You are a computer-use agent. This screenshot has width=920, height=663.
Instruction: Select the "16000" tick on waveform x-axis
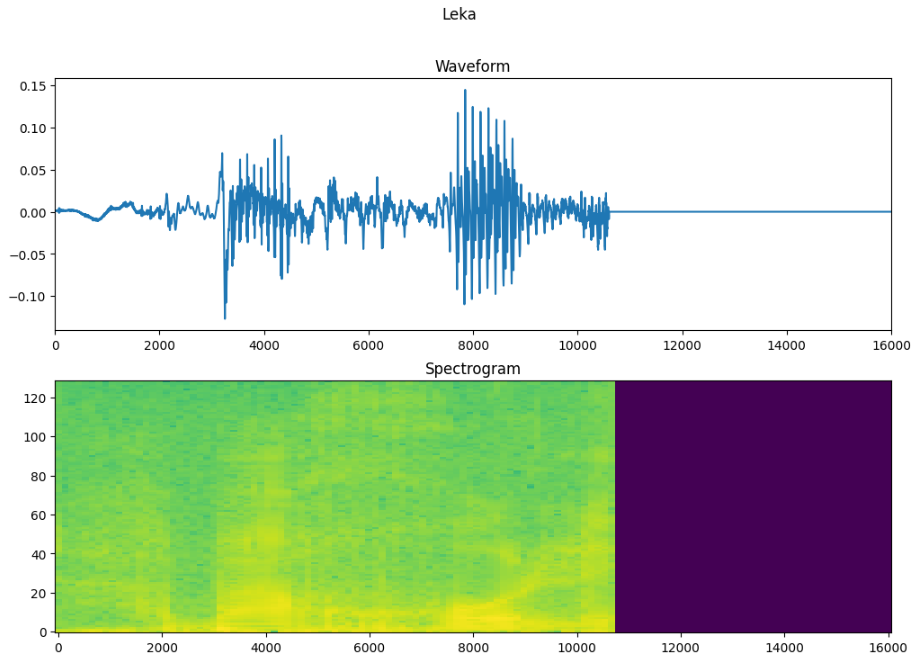tap(893, 343)
